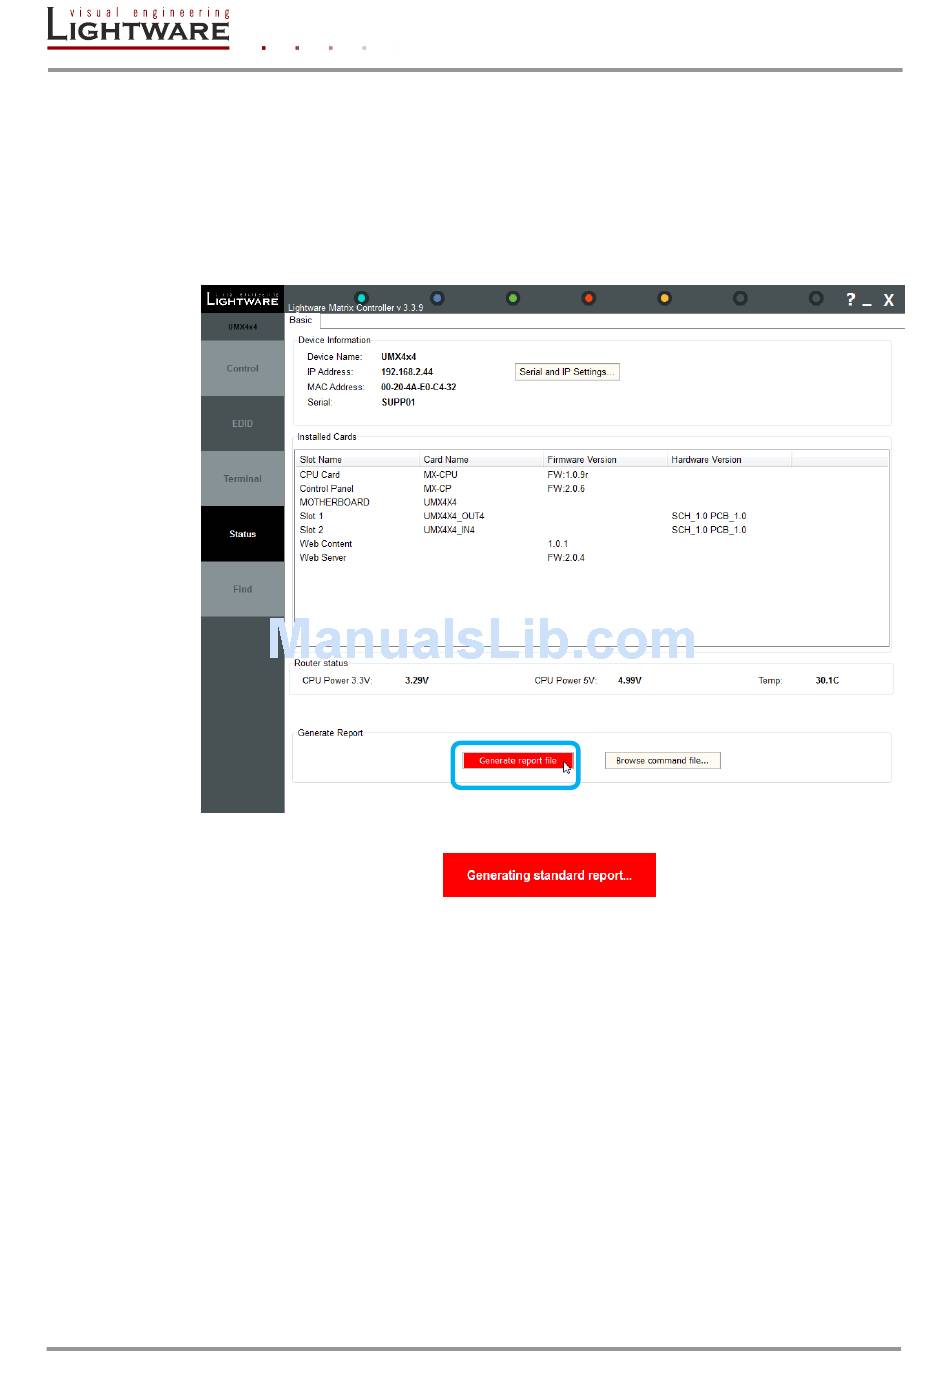
Task: Open Serial and IP Settings
Action: (567, 372)
